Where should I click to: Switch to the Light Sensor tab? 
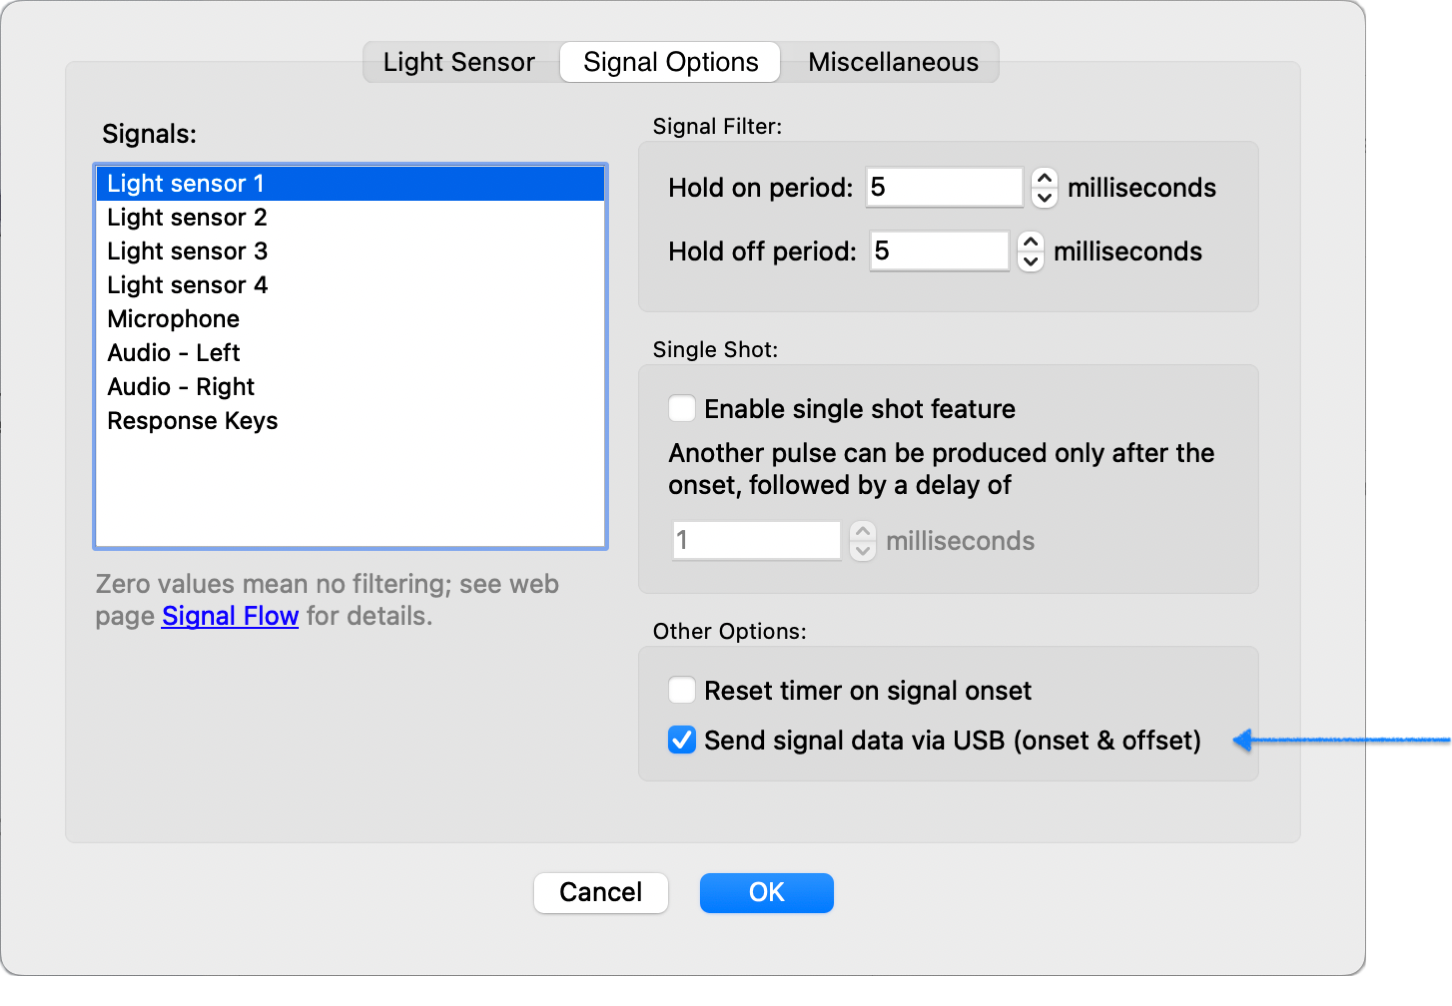[459, 62]
